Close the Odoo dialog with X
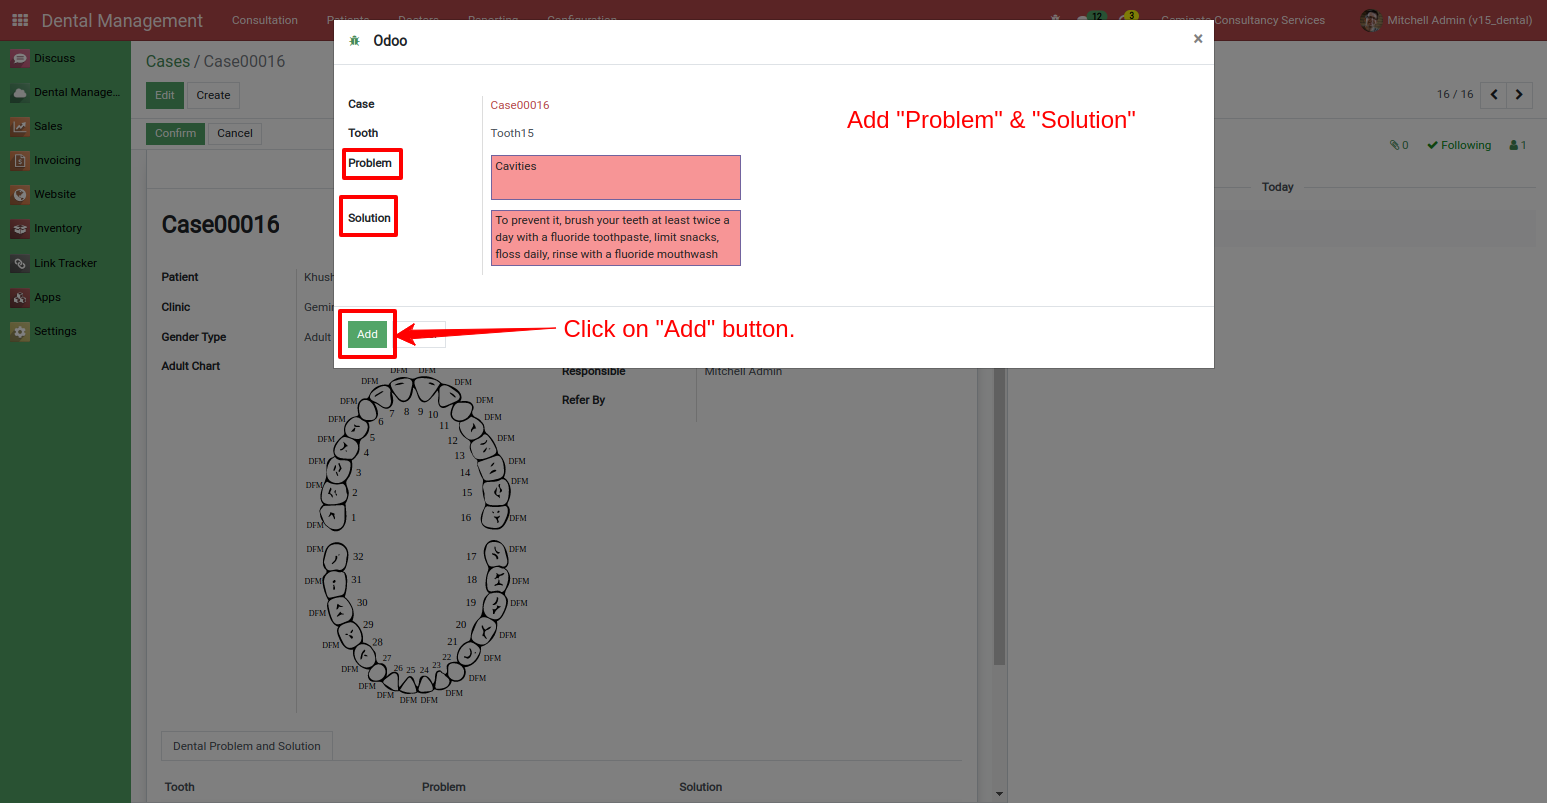1547x803 pixels. coord(1198,39)
